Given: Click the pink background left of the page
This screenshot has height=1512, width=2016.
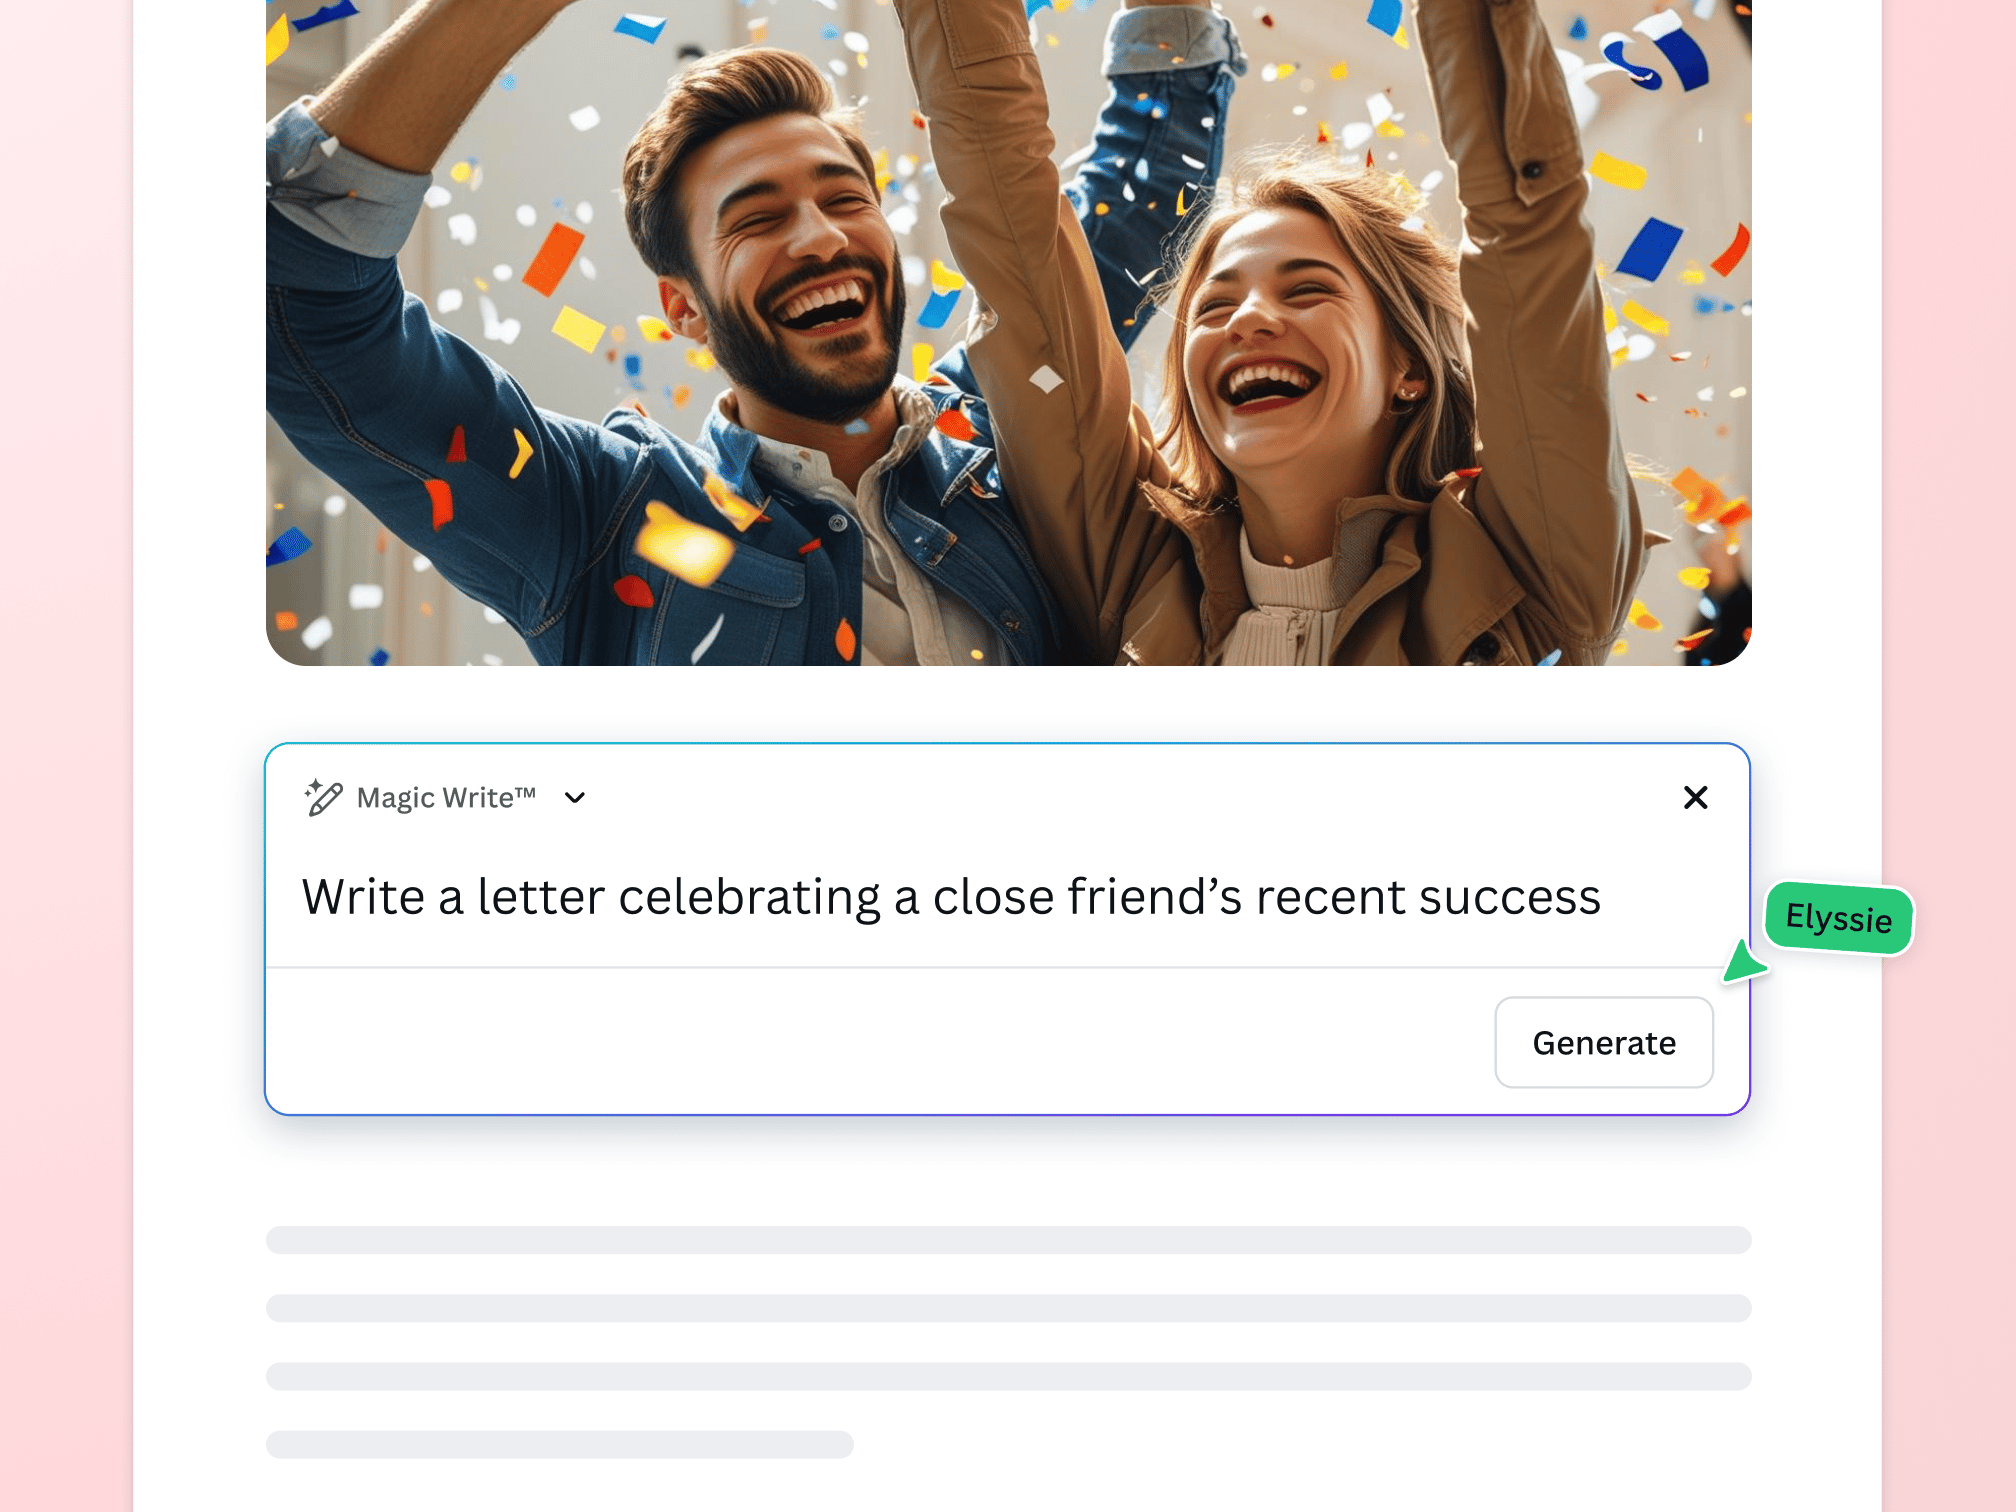Looking at the screenshot, I should point(66,756).
